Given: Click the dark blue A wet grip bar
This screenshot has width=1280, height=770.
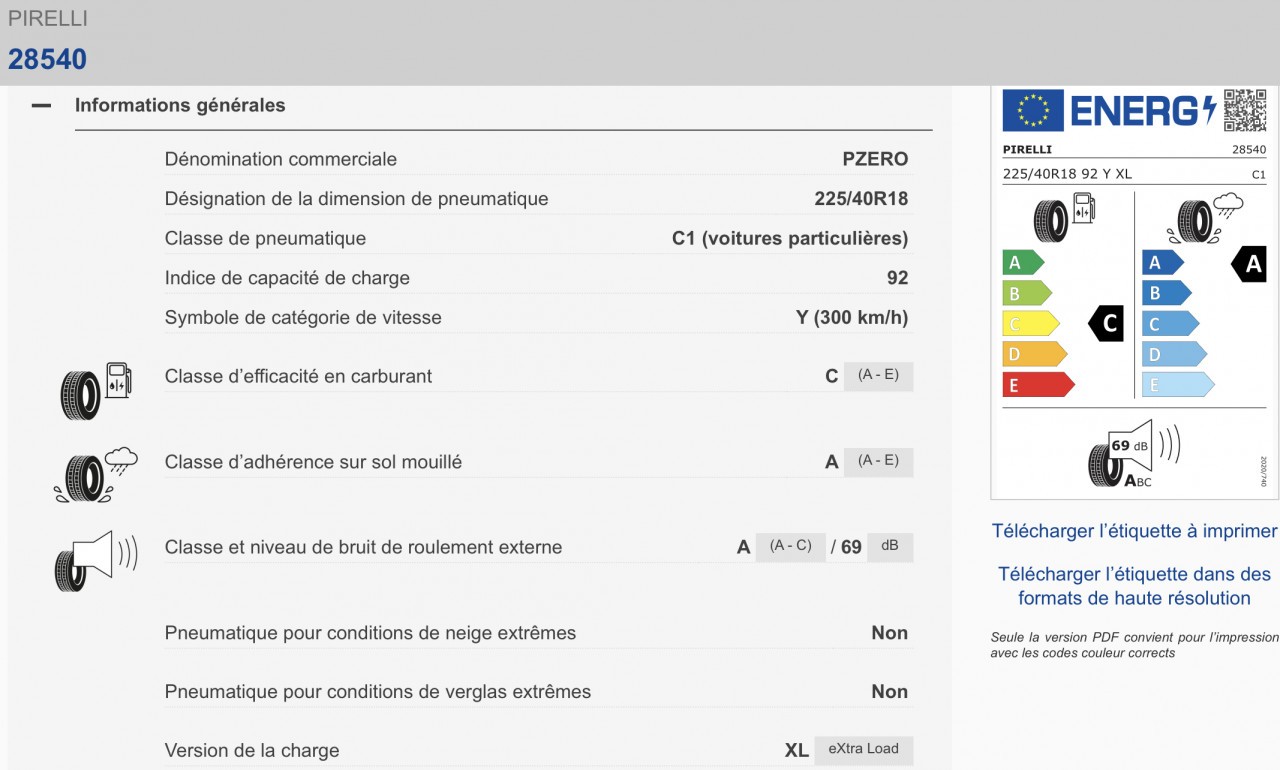Looking at the screenshot, I should pyautogui.click(x=1163, y=263).
